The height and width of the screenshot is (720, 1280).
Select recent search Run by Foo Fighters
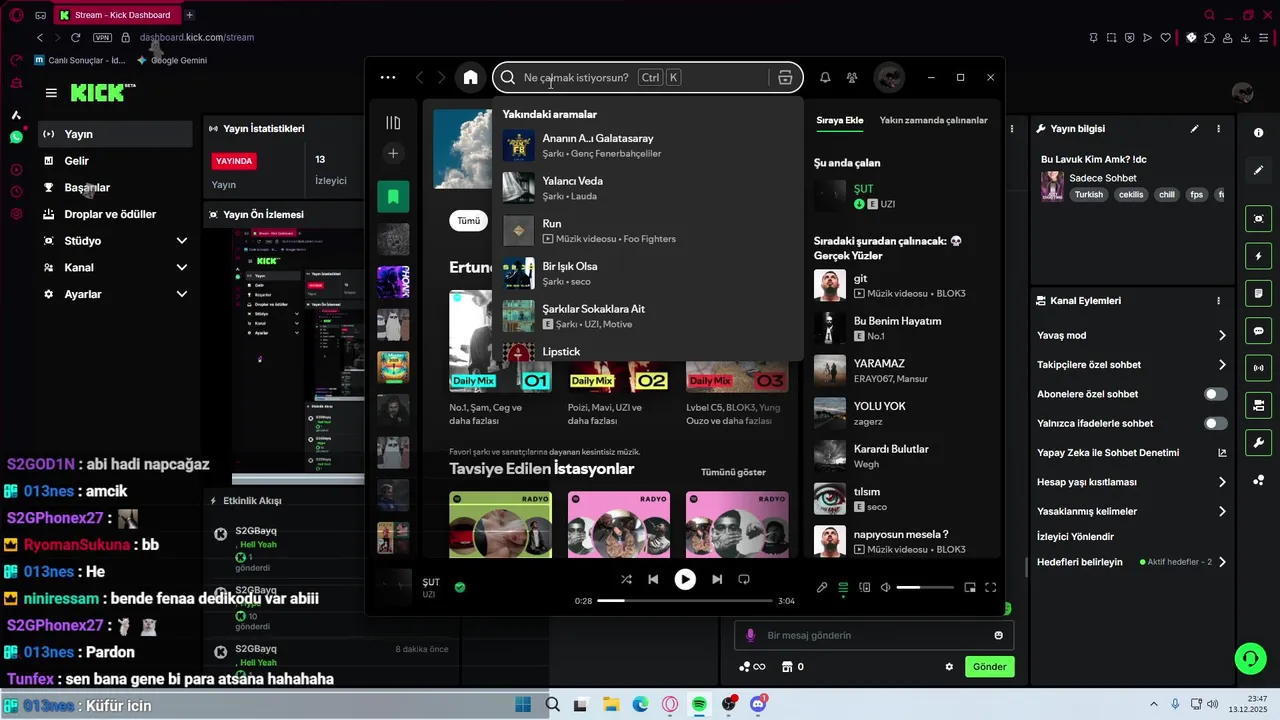tap(648, 231)
